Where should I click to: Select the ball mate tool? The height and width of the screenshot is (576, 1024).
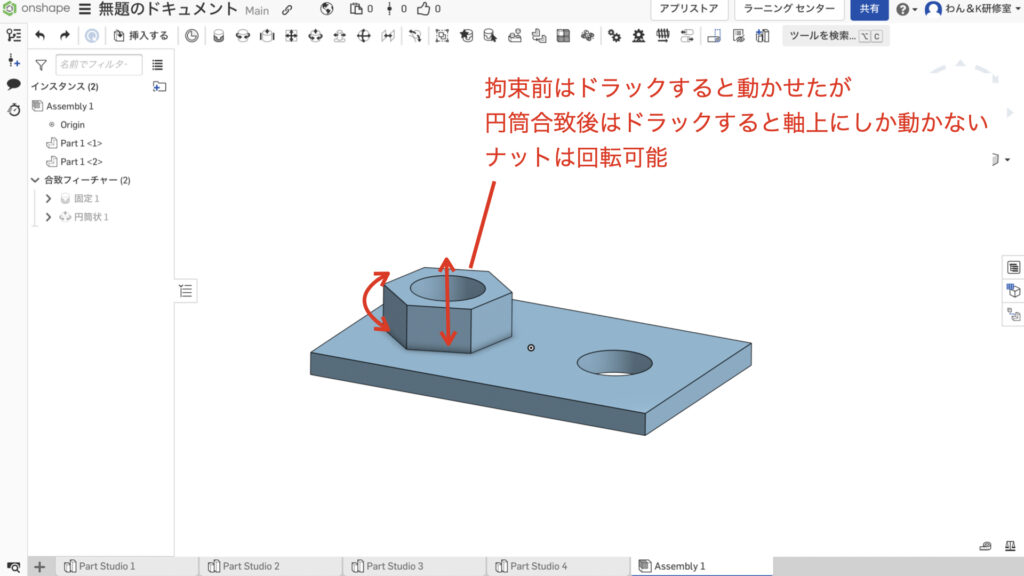[x=364, y=36]
